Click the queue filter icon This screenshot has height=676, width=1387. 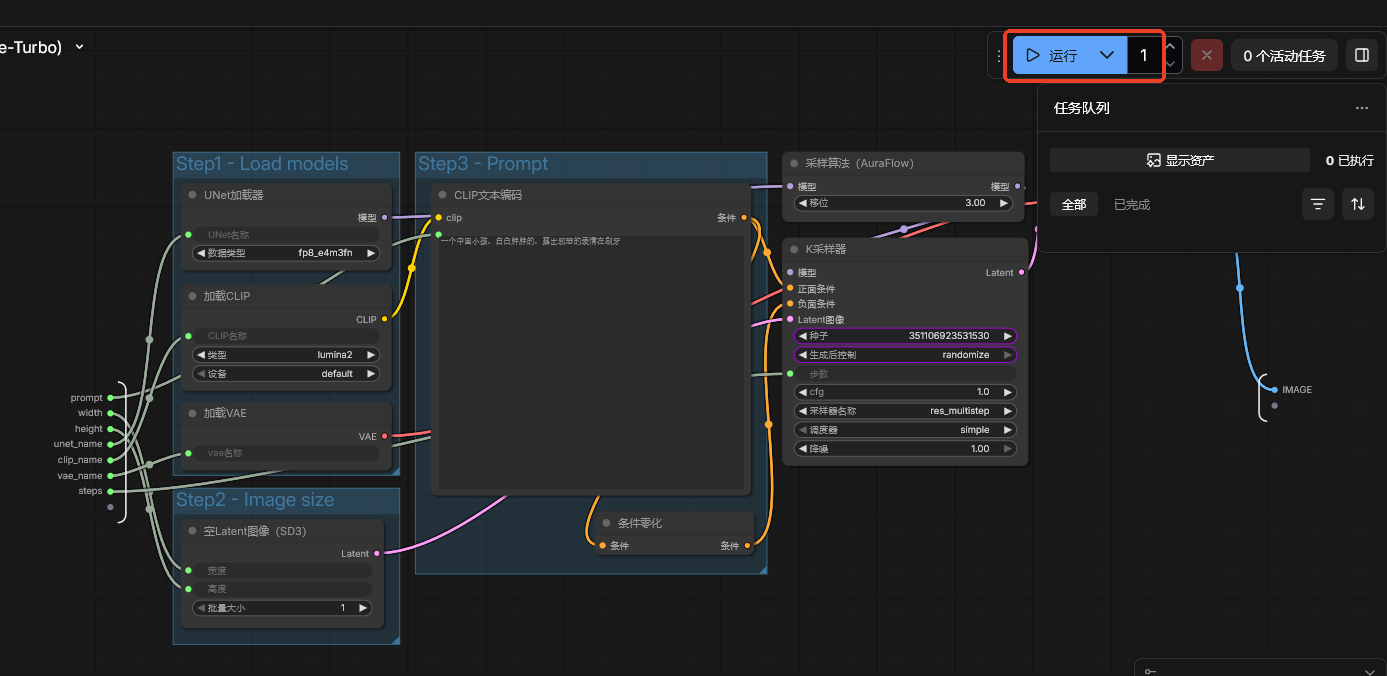[1318, 204]
